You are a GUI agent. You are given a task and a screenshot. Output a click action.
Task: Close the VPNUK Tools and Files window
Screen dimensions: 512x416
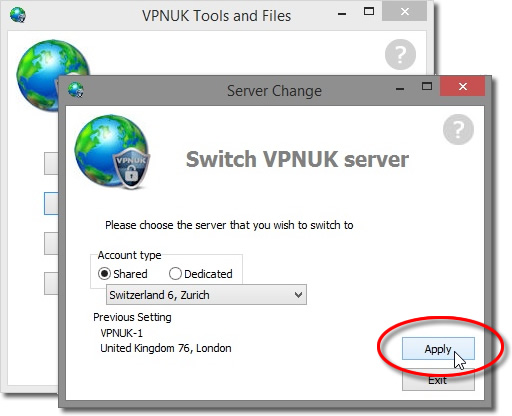[x=404, y=12]
